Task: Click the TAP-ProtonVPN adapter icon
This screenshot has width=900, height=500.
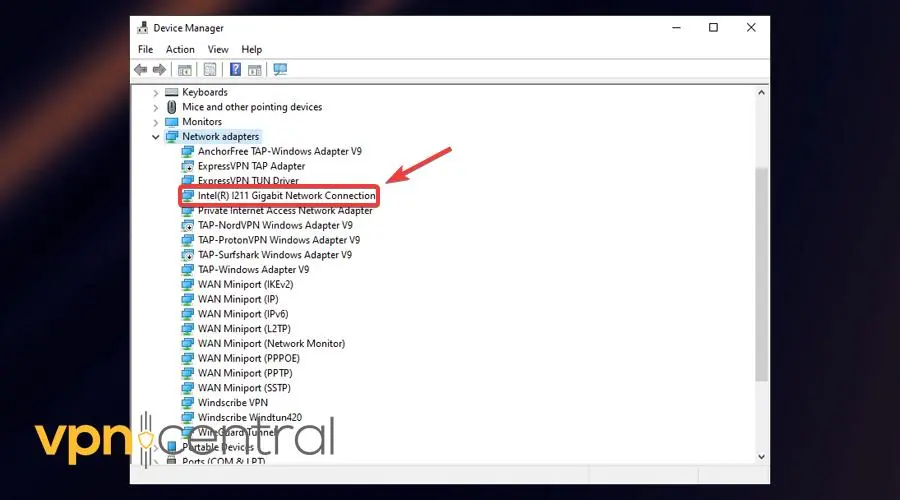Action: click(x=188, y=240)
